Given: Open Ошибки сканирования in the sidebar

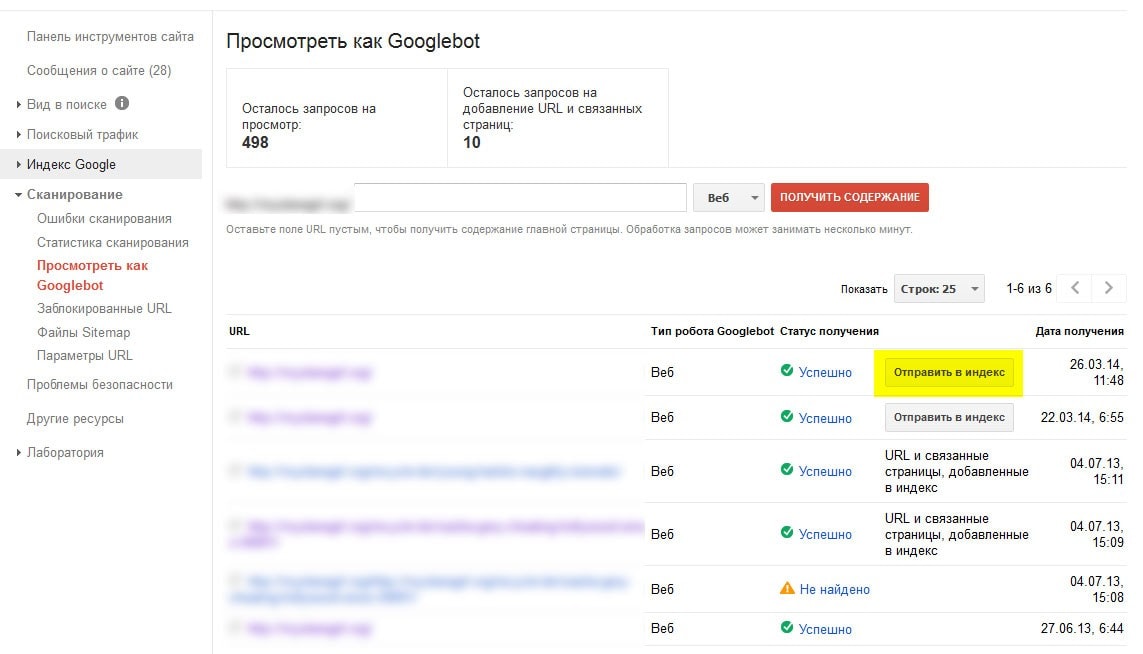Looking at the screenshot, I should tap(104, 218).
